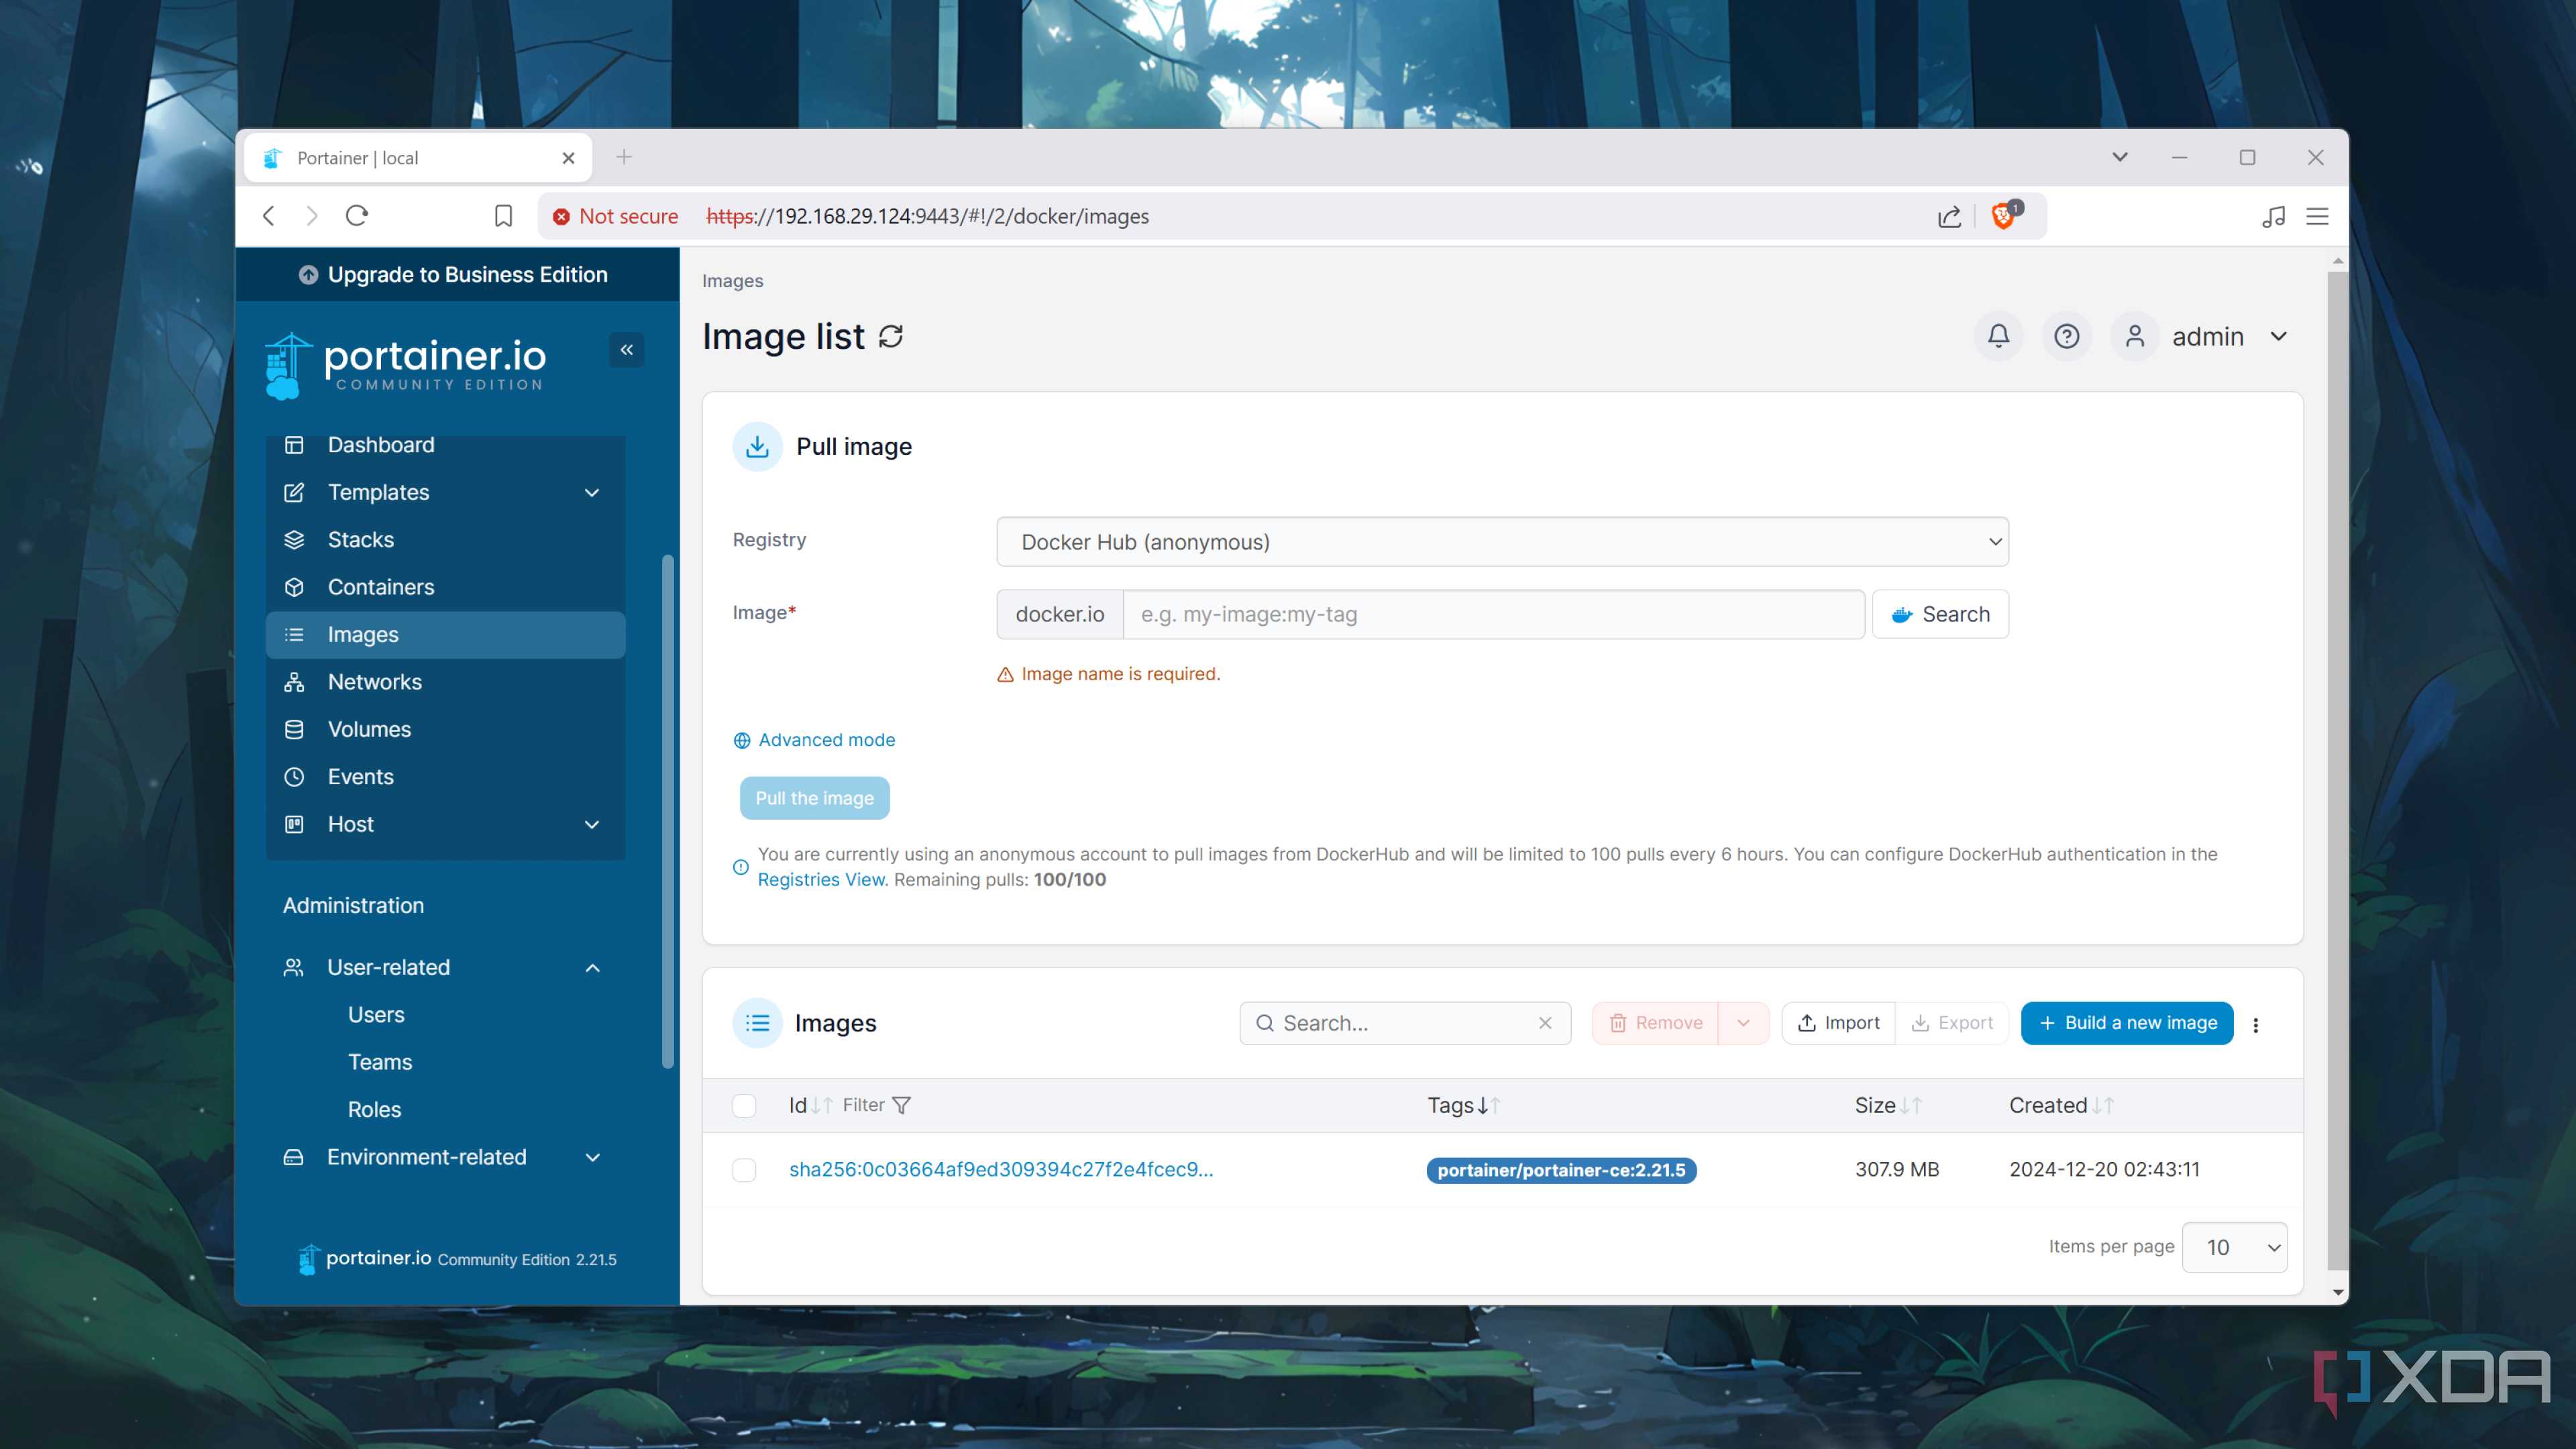
Task: Expand the Host sidebar chevron
Action: 592,825
